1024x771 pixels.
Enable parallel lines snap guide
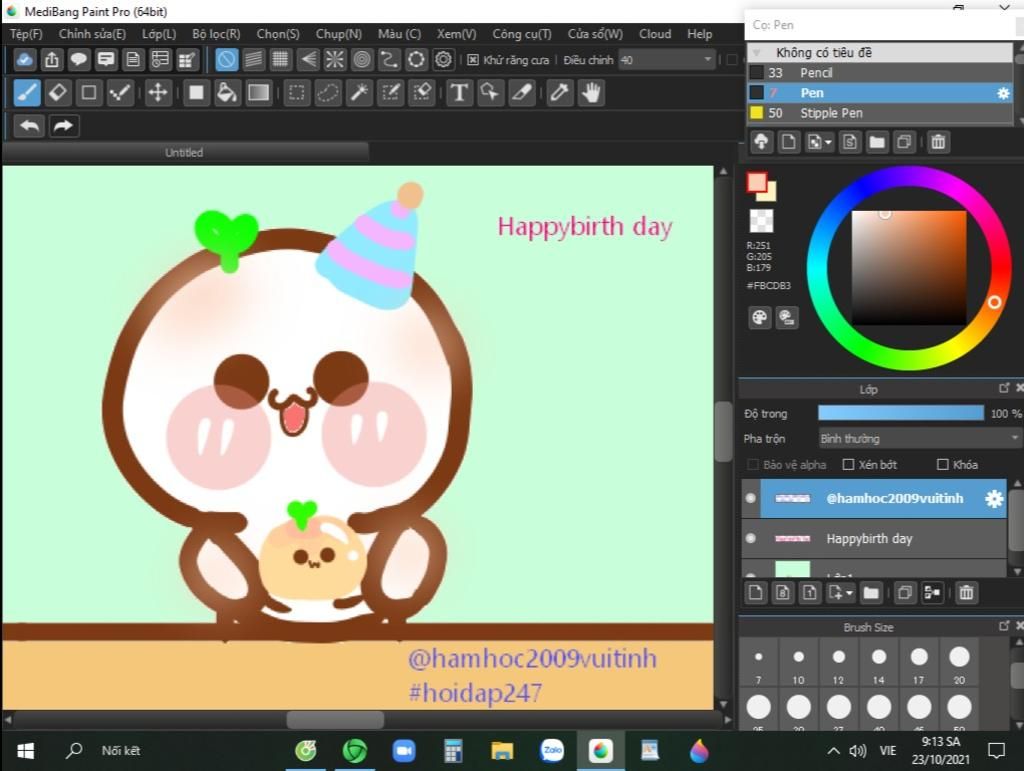pyautogui.click(x=253, y=60)
